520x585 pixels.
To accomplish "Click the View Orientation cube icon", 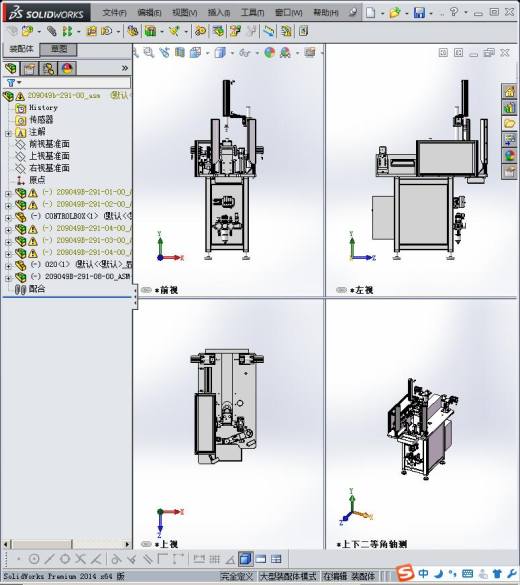I will [x=195, y=53].
